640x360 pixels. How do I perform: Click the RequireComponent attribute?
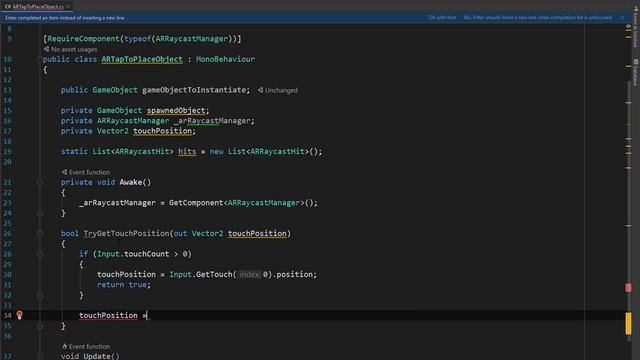point(83,39)
